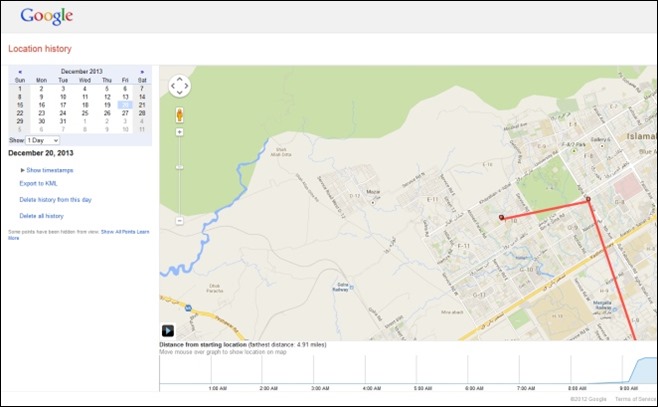Select December 17 in the calendar

(x=63, y=105)
